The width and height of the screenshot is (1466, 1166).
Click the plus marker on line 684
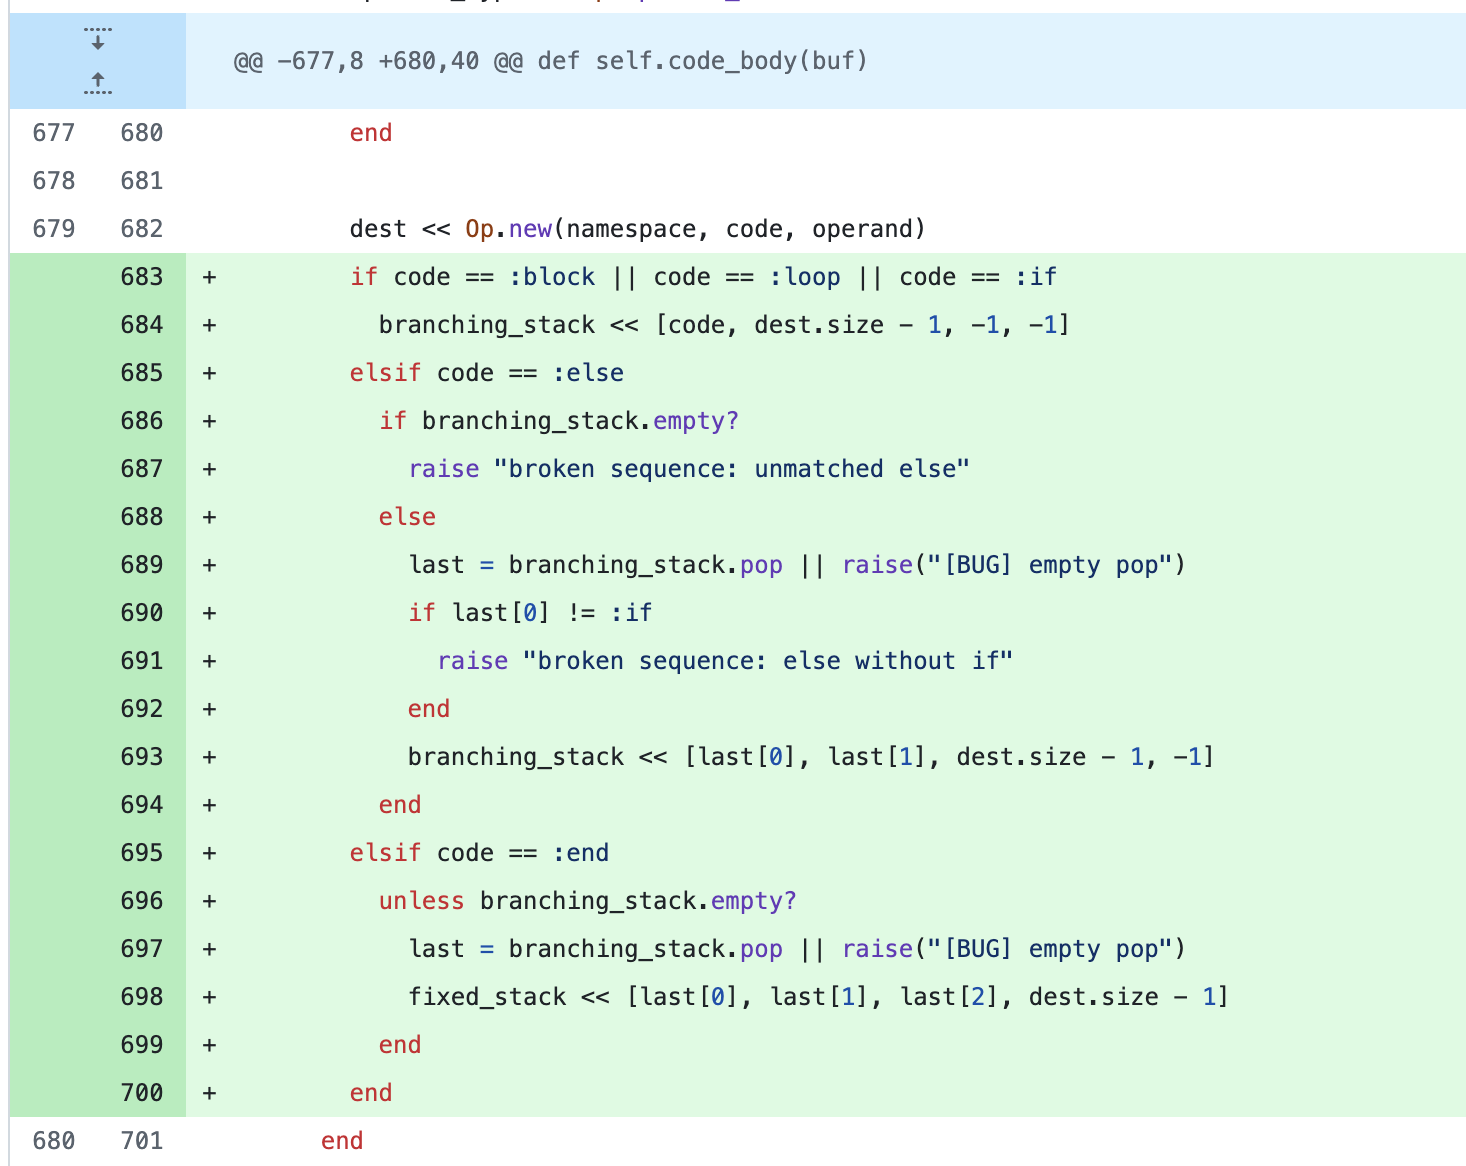click(209, 325)
